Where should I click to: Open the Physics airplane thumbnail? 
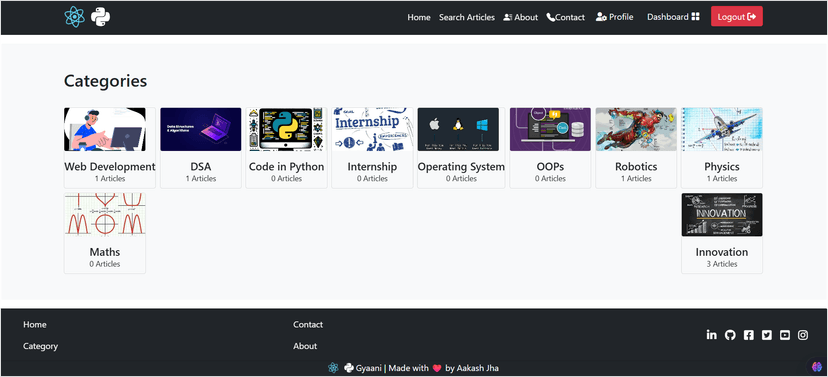722,129
